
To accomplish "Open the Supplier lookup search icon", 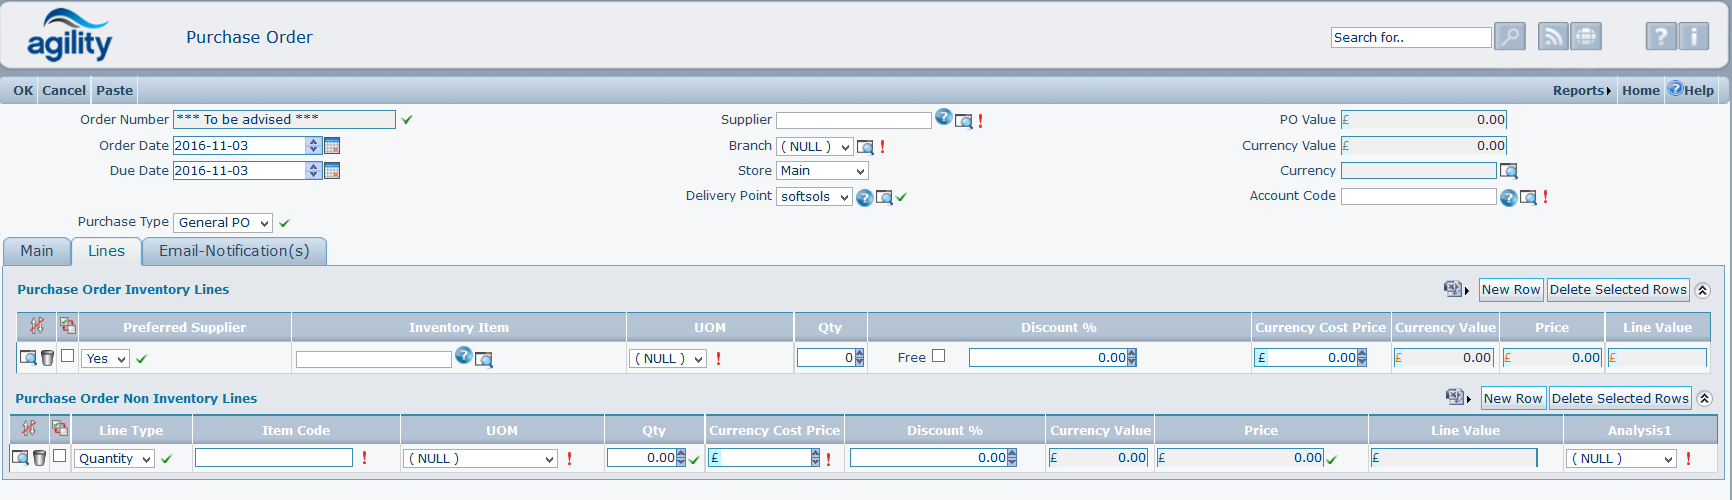I will [964, 121].
